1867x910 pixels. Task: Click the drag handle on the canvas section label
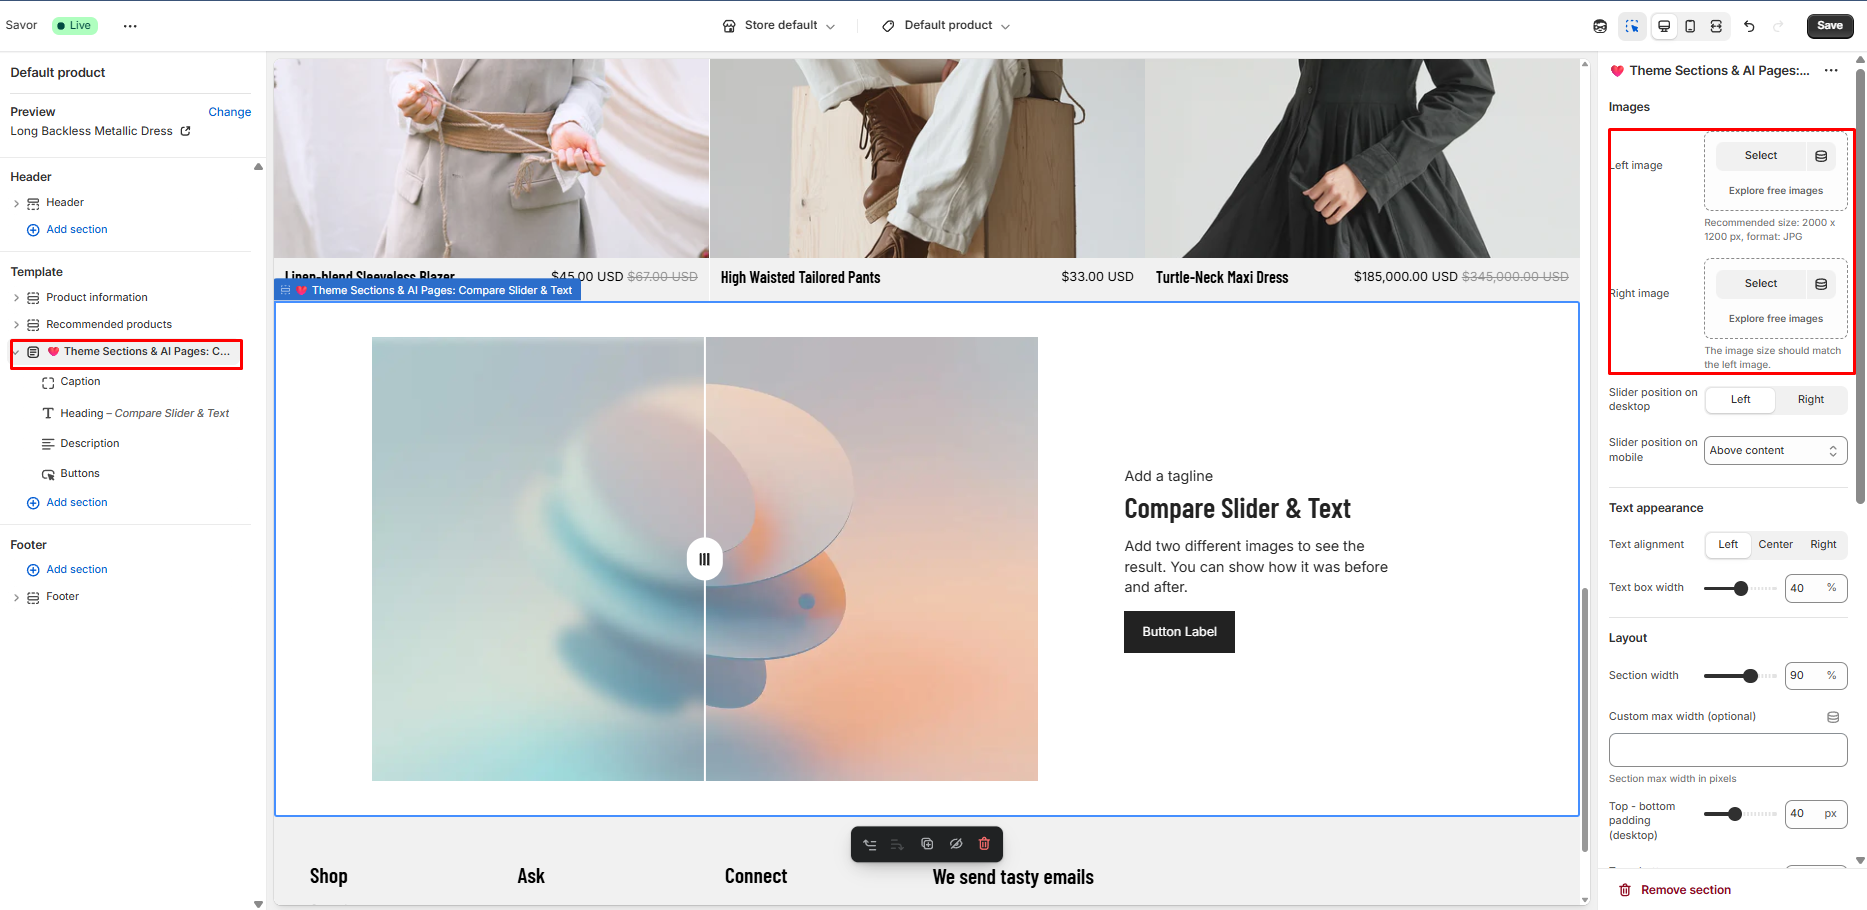click(286, 290)
